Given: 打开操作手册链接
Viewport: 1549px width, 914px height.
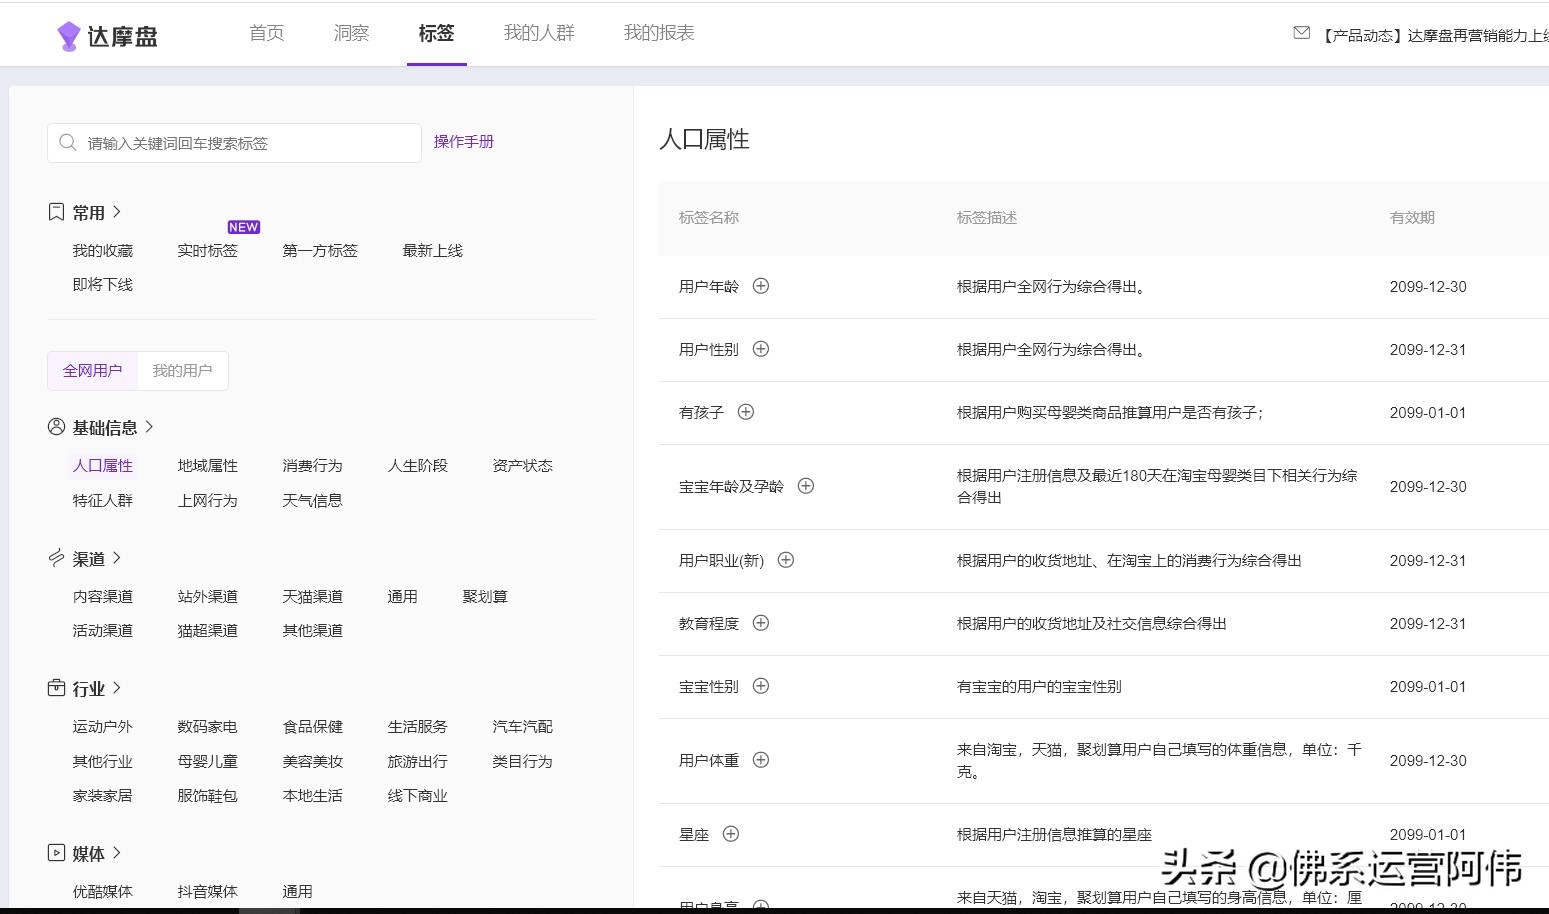Looking at the screenshot, I should point(463,141).
